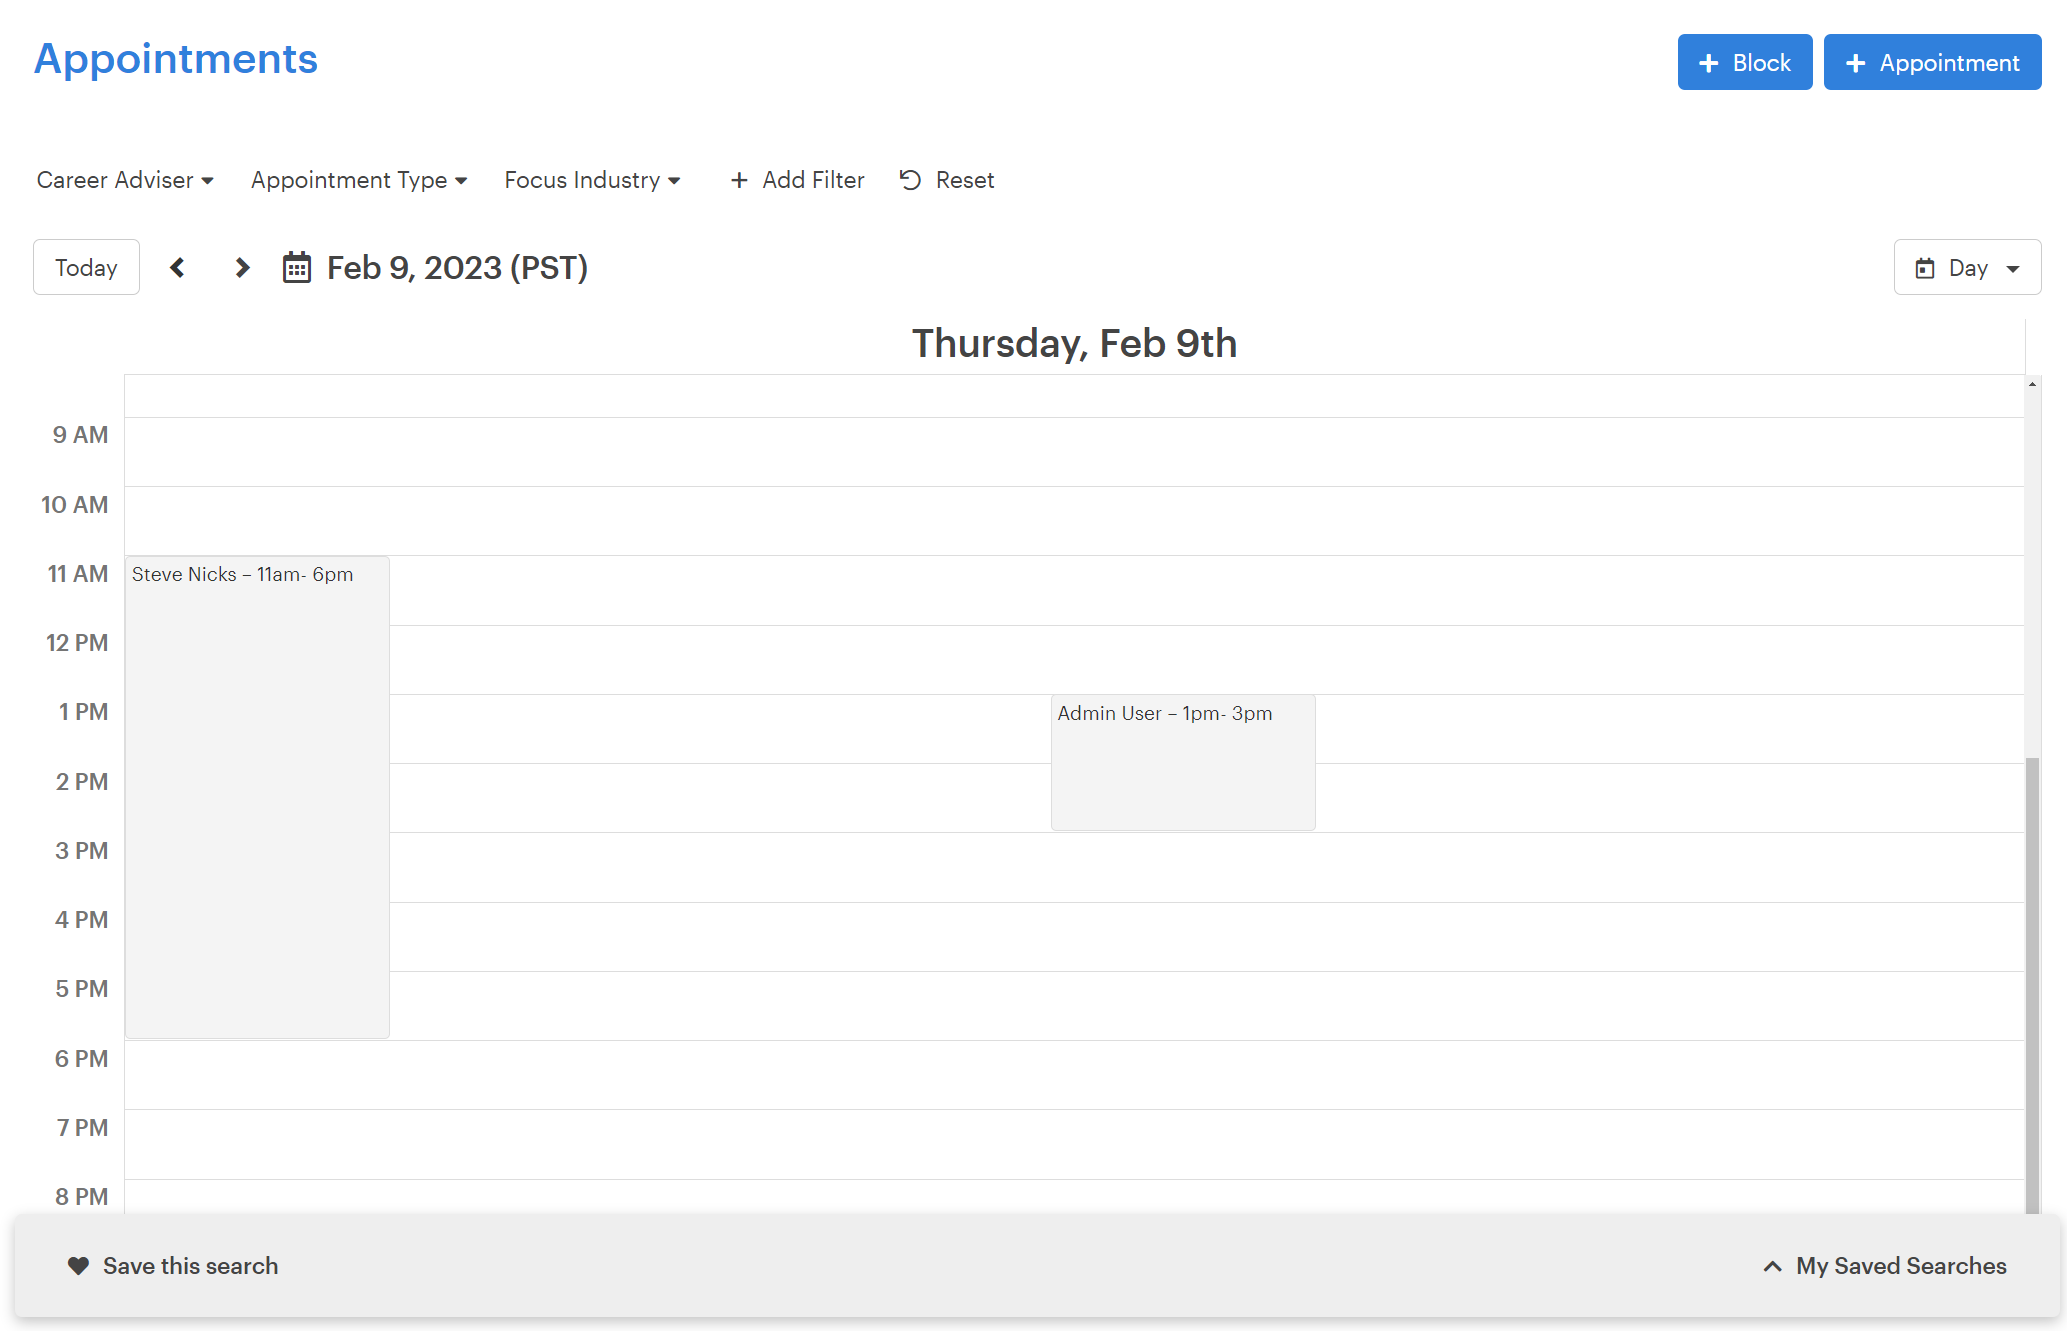Image resolution: width=2067 pixels, height=1331 pixels.
Task: Click plus icon beside Add Filter
Action: pyautogui.click(x=739, y=180)
